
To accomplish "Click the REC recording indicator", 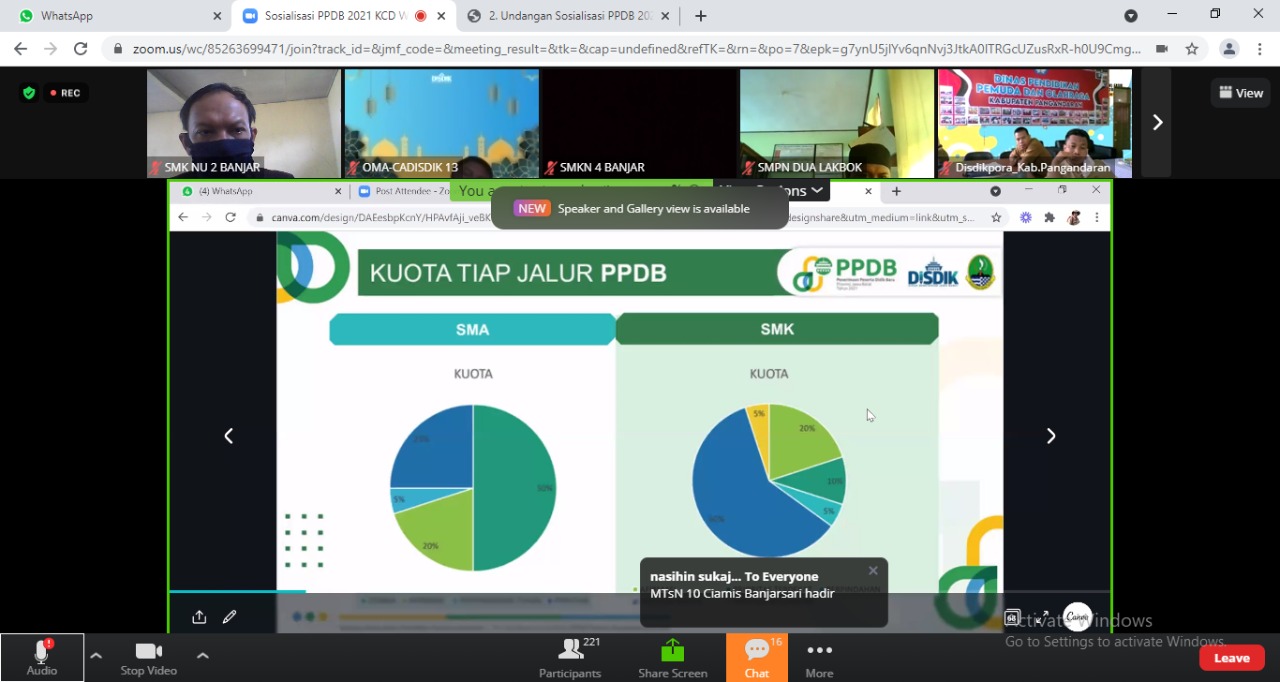I will click(65, 93).
